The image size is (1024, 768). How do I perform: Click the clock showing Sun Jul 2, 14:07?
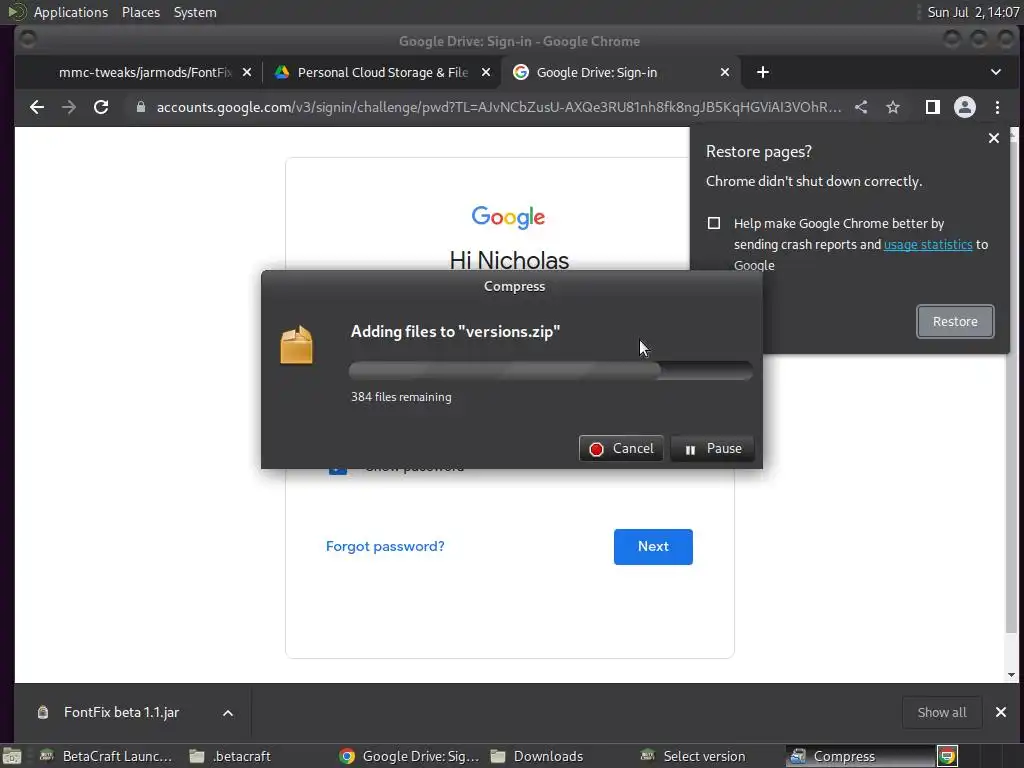[973, 12]
